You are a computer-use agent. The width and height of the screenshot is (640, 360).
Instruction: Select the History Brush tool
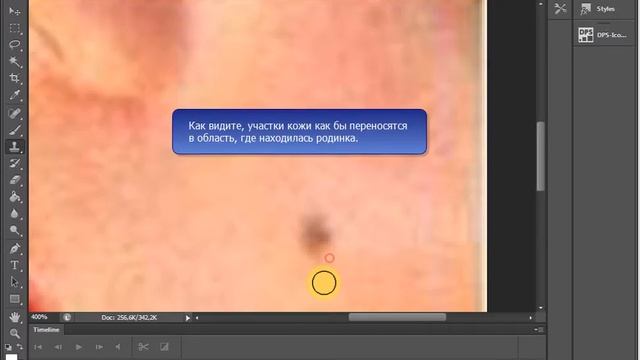pos(15,163)
